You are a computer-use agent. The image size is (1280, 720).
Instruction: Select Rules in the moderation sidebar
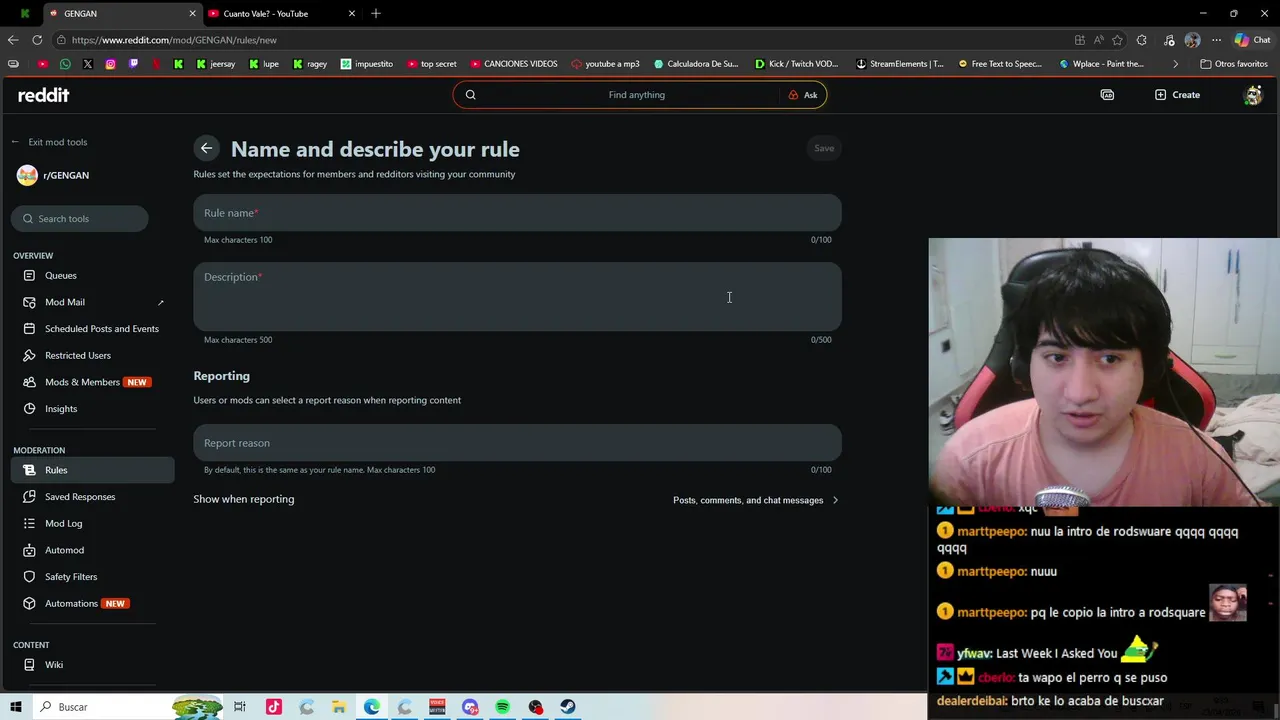(93, 470)
